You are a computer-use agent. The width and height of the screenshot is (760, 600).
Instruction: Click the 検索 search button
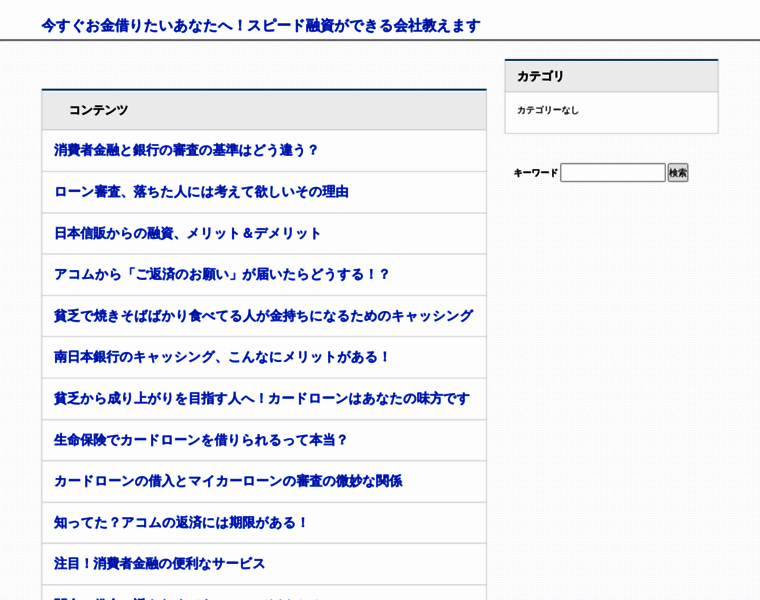678,173
